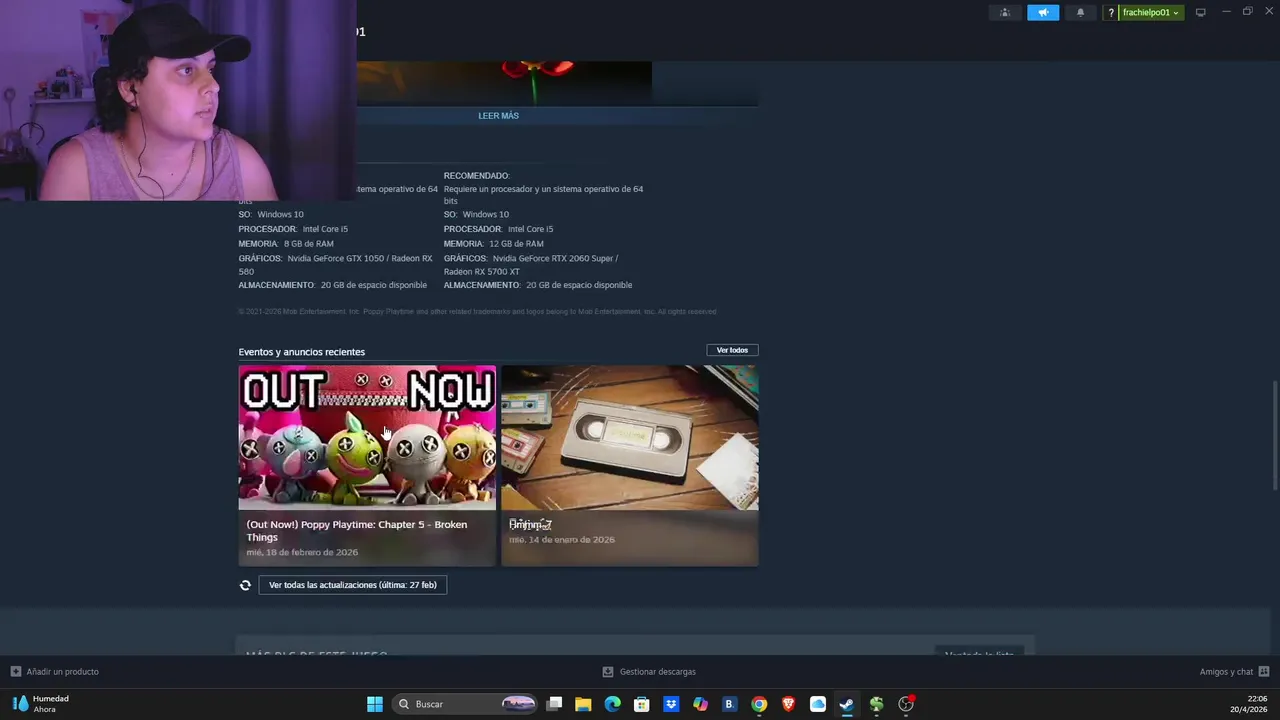Open Gestionar descargas
Screen dimensions: 1280x720
coord(657,672)
